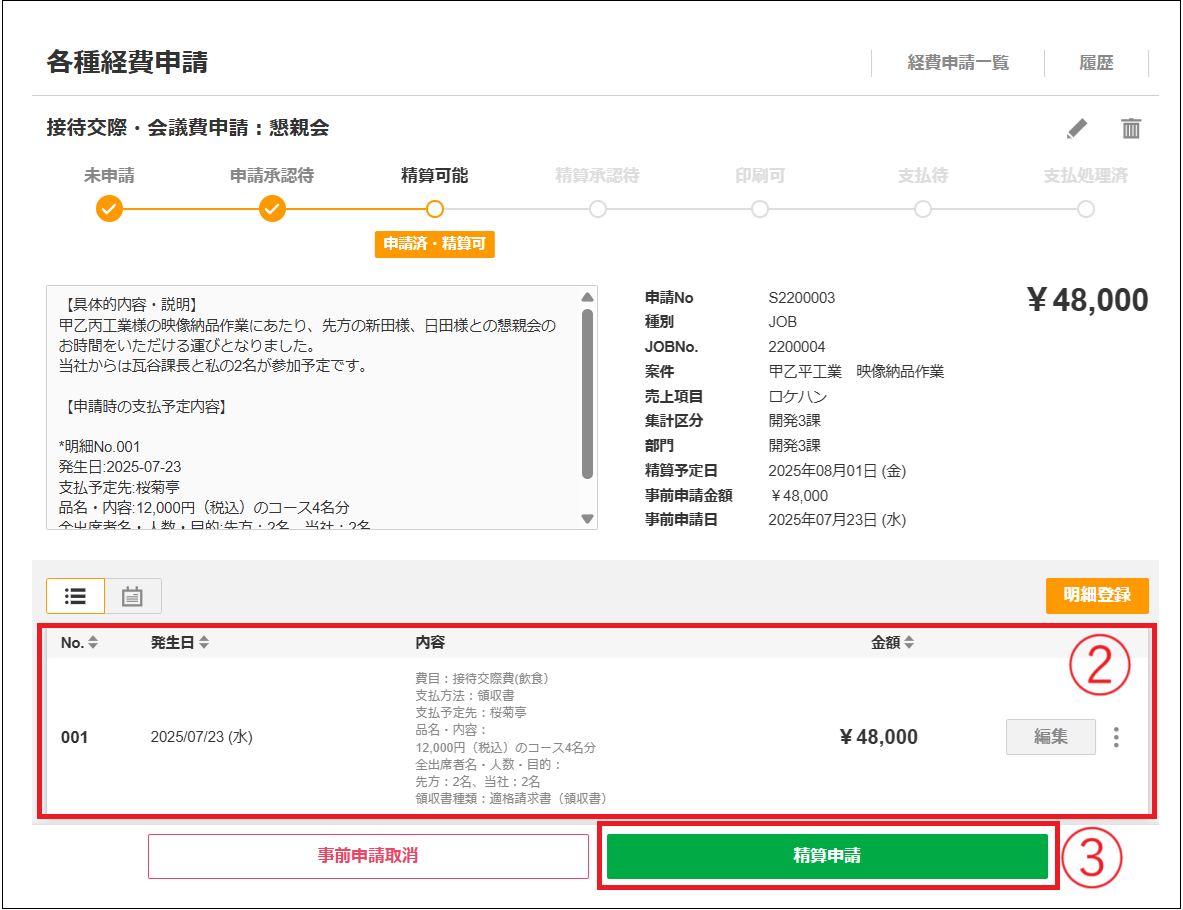
Task: Click 編集 button for row 001
Action: tap(1051, 737)
